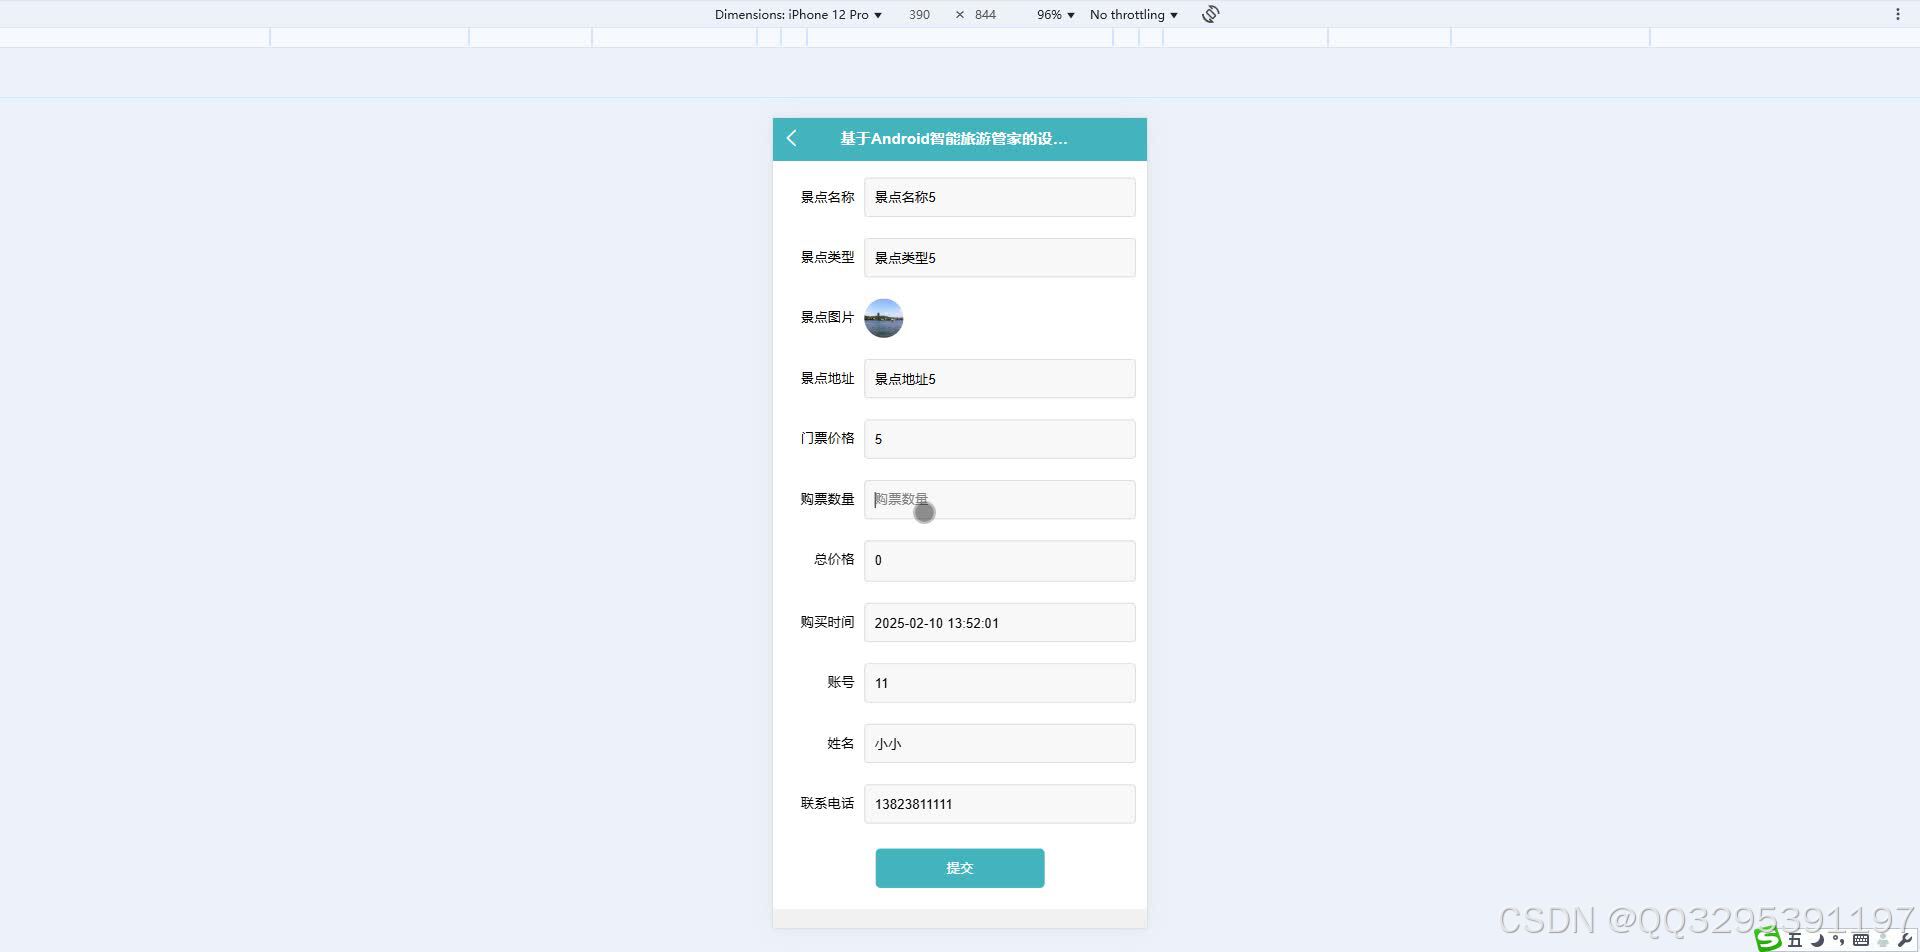Click the scenic spot circular image icon
This screenshot has height=952, width=1920.
pyautogui.click(x=884, y=318)
